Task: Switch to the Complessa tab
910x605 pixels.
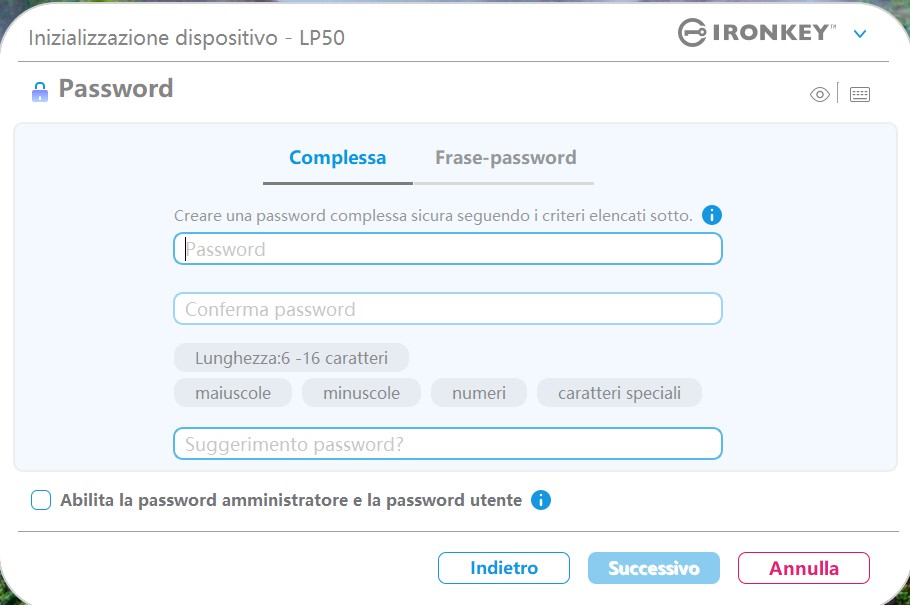Action: (x=337, y=157)
